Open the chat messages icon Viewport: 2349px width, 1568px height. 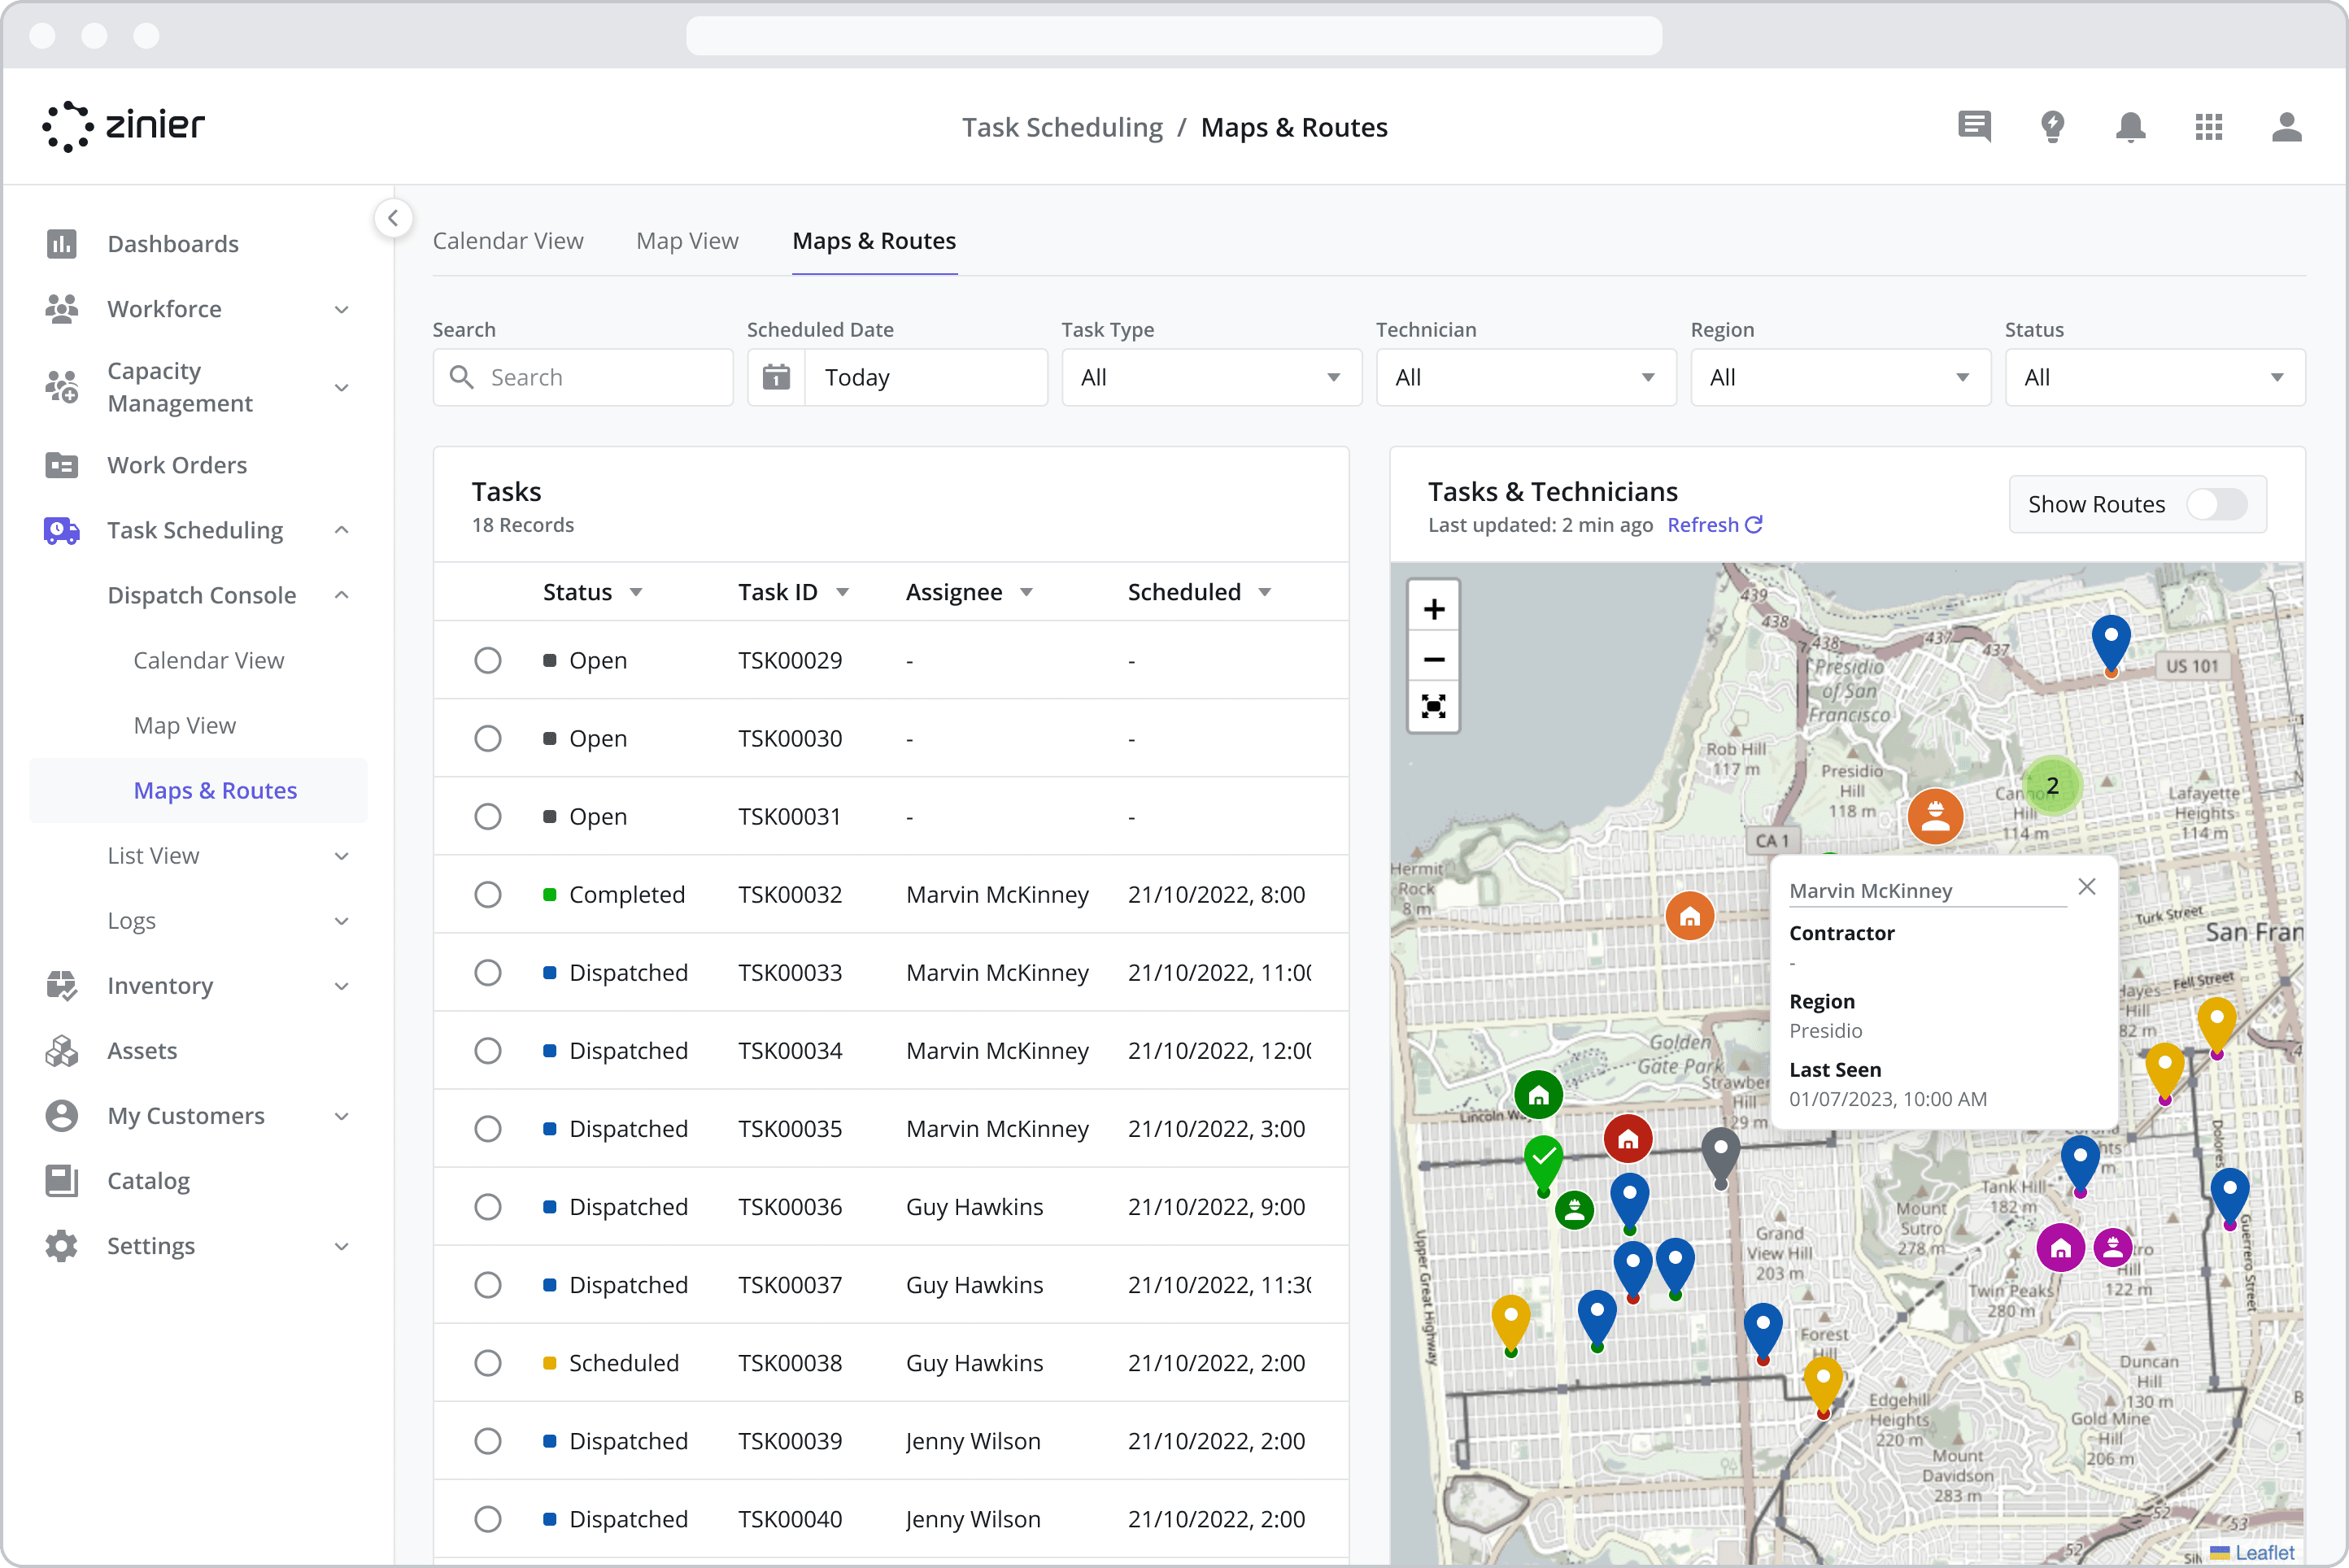coord(1974,127)
